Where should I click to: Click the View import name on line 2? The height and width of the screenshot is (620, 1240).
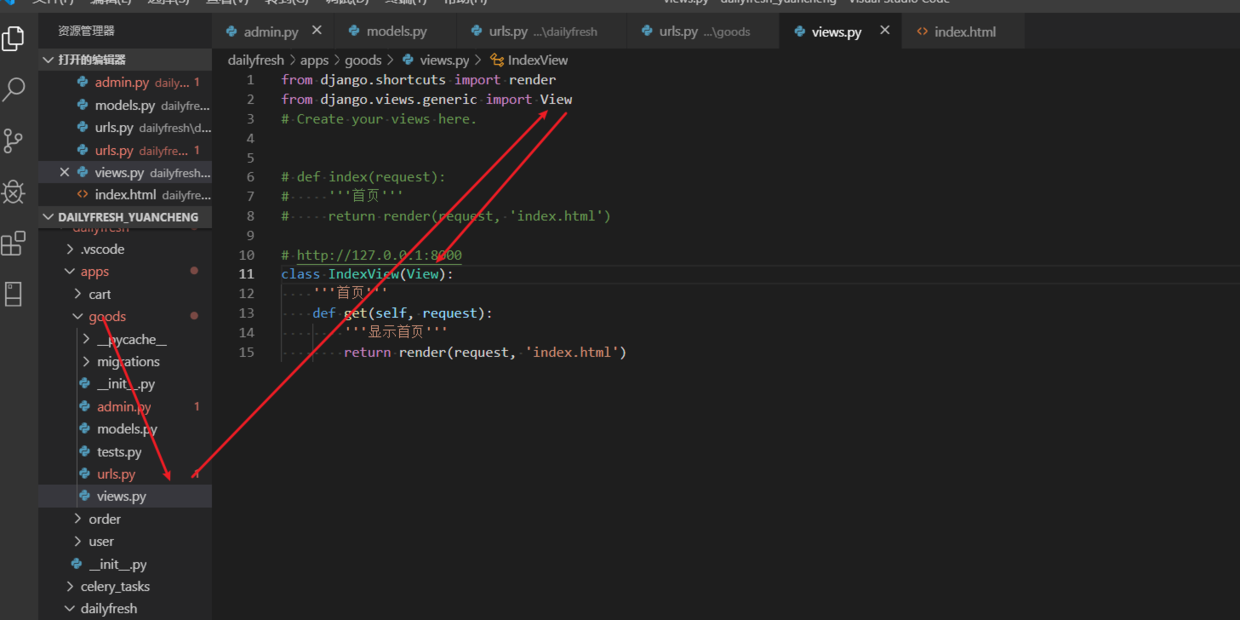pyautogui.click(x=556, y=99)
